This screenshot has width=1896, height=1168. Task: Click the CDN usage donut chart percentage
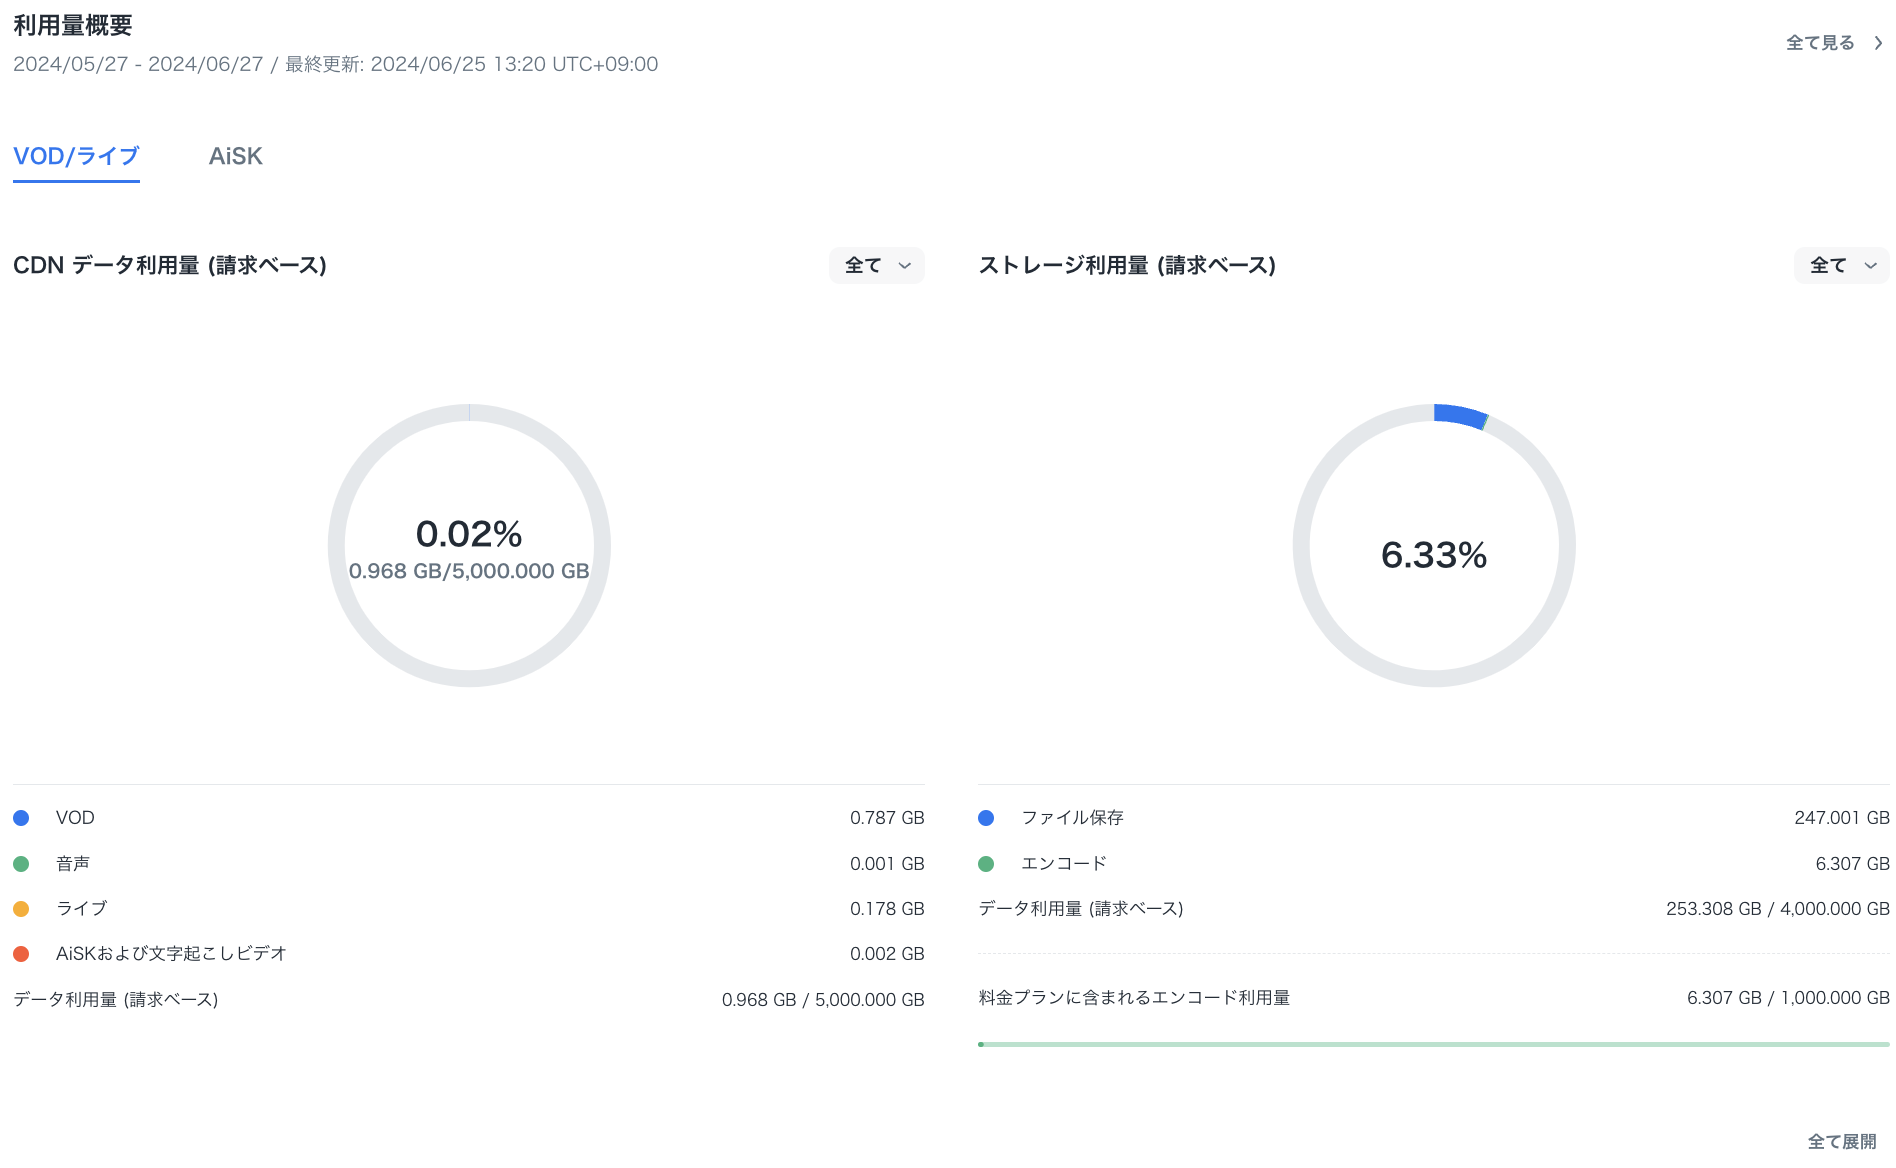point(469,534)
